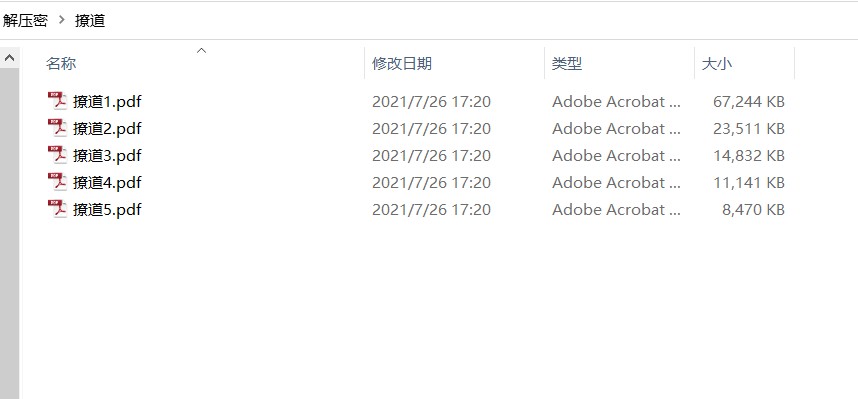Viewport: 858px width, 399px height.
Task: Select the 撩道2.pdf PDF icon
Action: 57,128
